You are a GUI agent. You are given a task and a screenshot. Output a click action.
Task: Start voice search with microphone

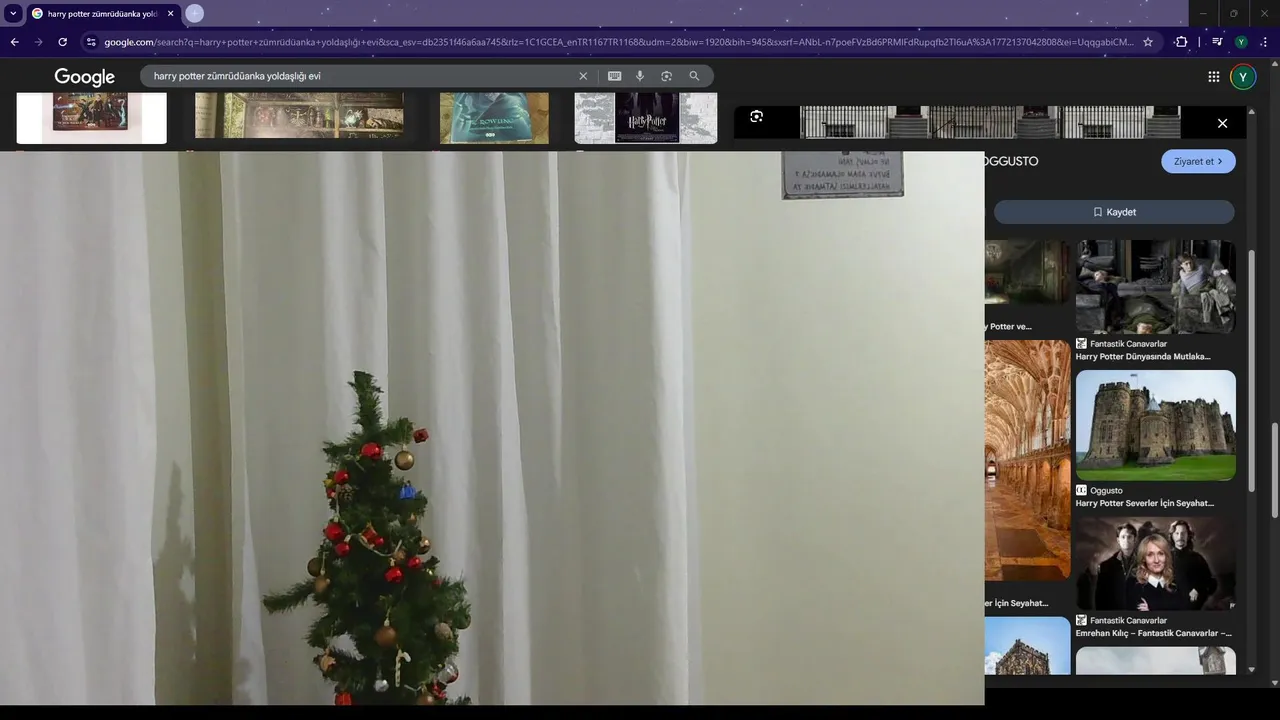(640, 76)
